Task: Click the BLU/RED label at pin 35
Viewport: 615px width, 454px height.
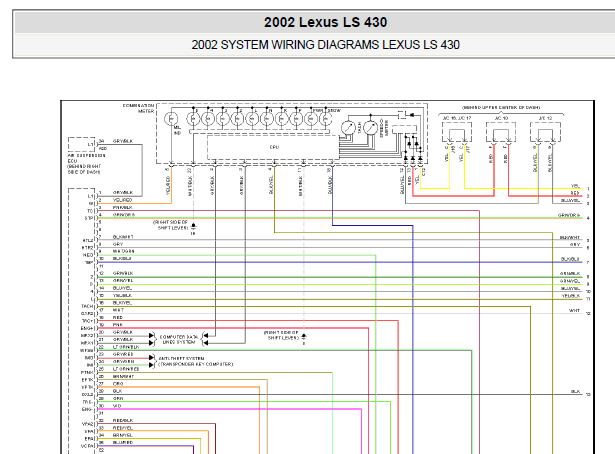Action: (x=123, y=443)
